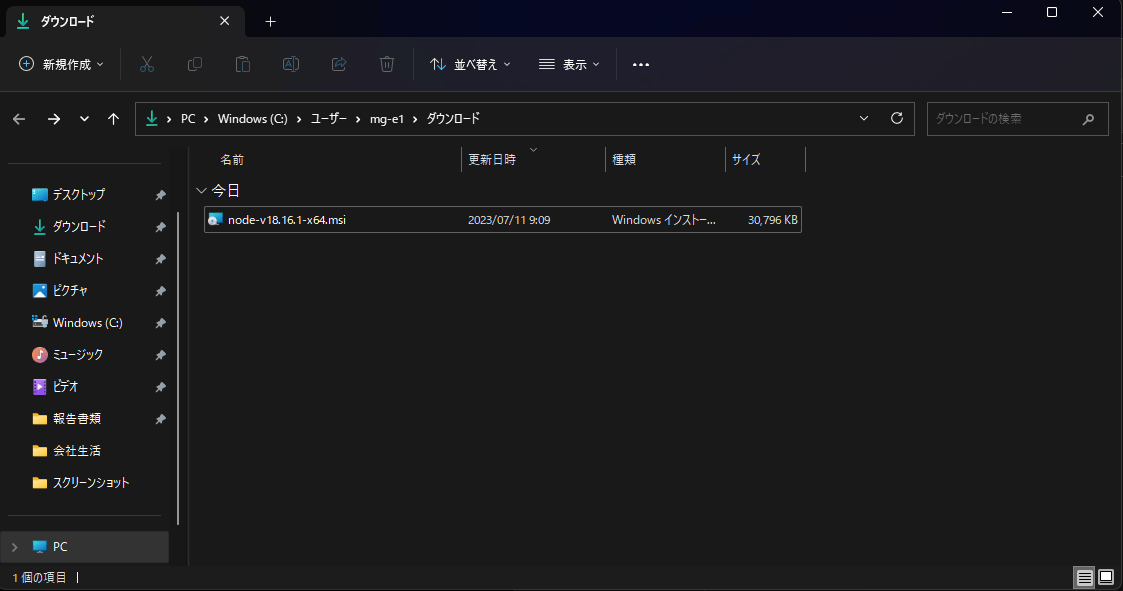Go back with the left arrow
This screenshot has width=1123, height=591.
click(19, 119)
